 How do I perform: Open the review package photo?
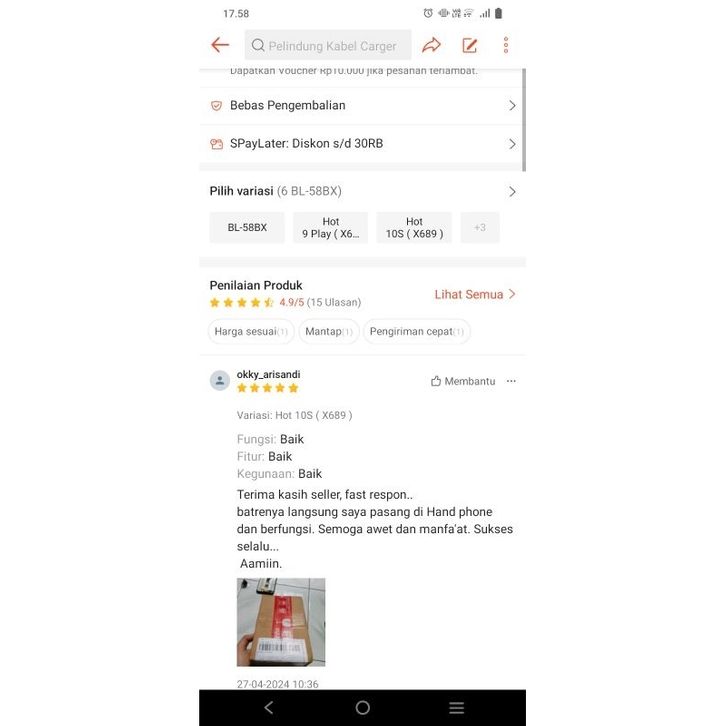pos(281,622)
